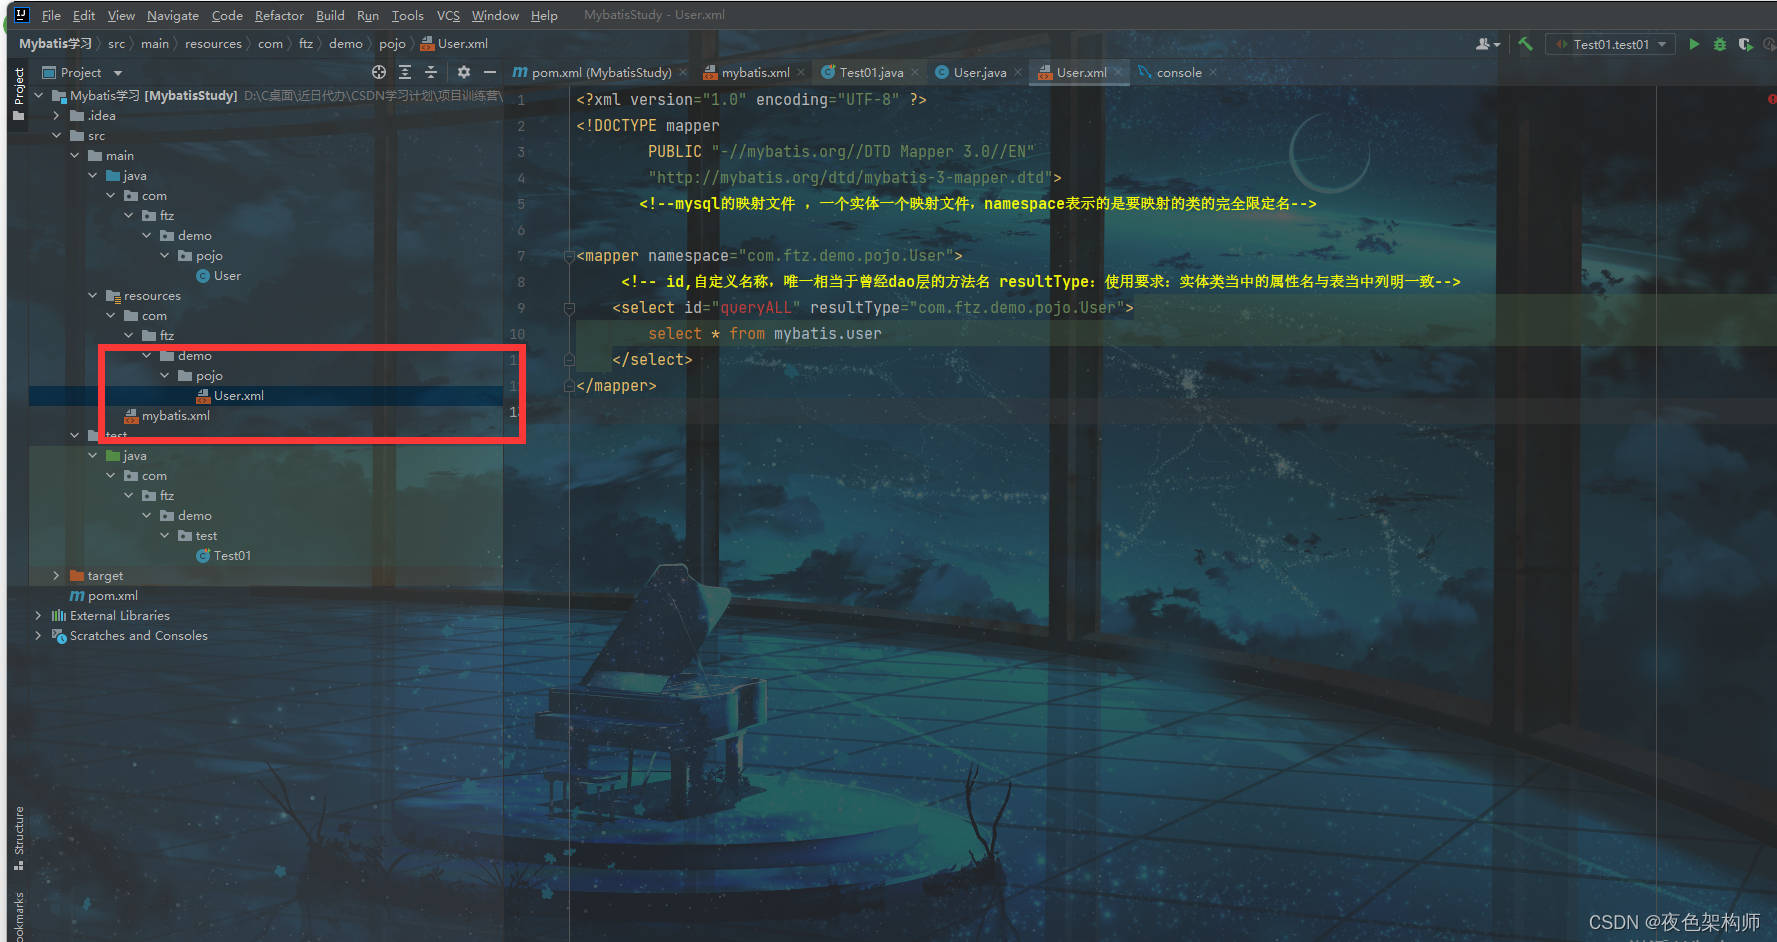
Task: Click demo breadcrumb in navigation bar
Action: point(346,44)
